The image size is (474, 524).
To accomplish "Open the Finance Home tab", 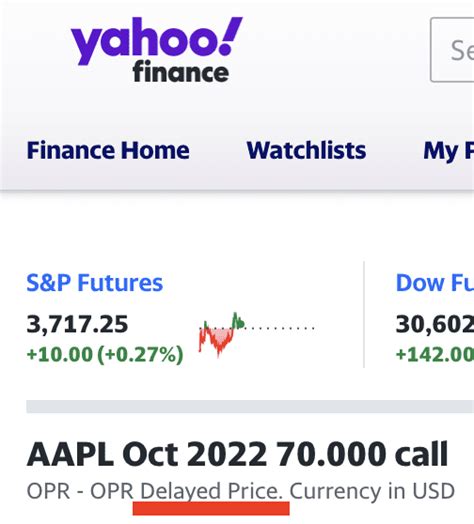I will click(x=108, y=151).
